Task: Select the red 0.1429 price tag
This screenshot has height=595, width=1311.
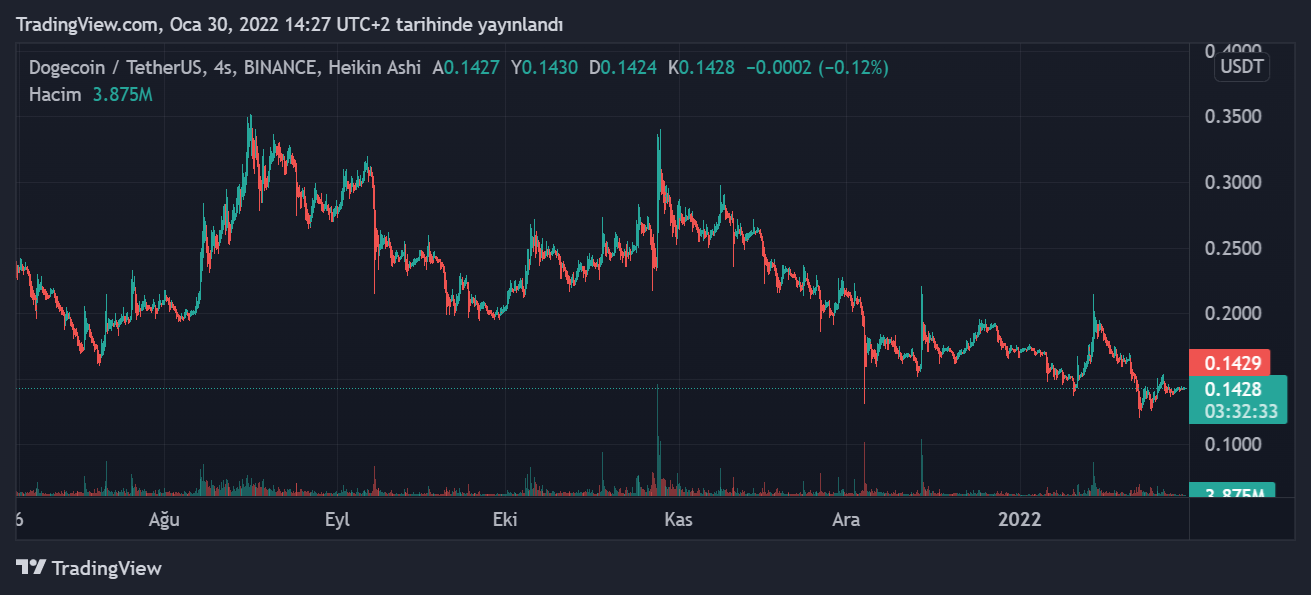Action: (x=1229, y=363)
